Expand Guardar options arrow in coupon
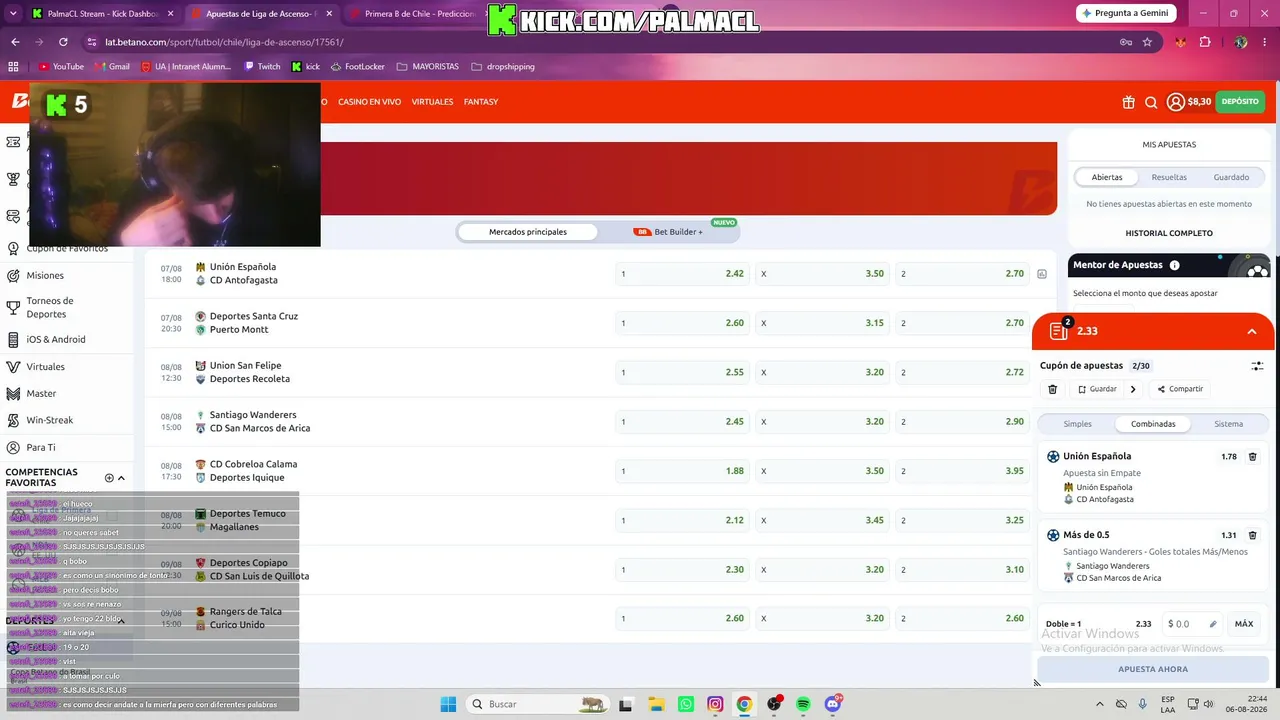This screenshot has width=1280, height=720. pyautogui.click(x=1133, y=389)
